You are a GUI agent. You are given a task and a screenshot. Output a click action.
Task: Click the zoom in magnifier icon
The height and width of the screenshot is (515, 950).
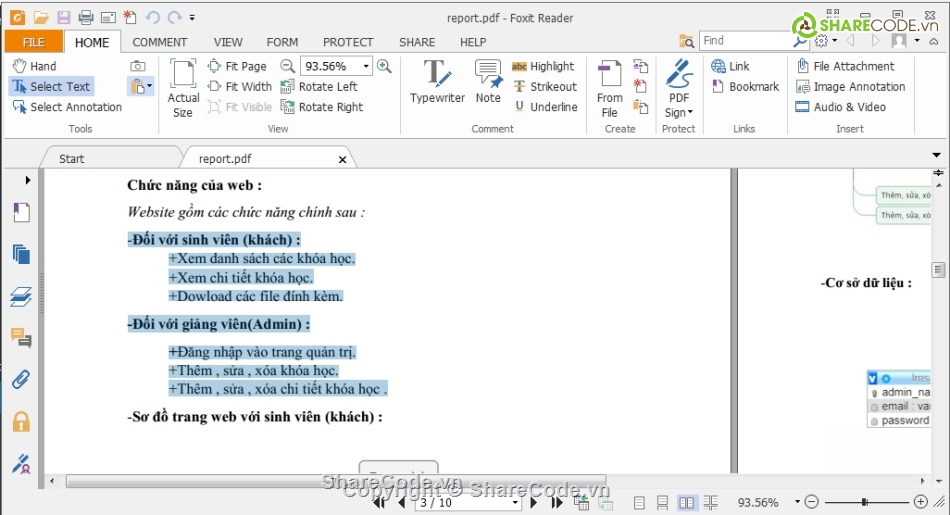pyautogui.click(x=384, y=66)
